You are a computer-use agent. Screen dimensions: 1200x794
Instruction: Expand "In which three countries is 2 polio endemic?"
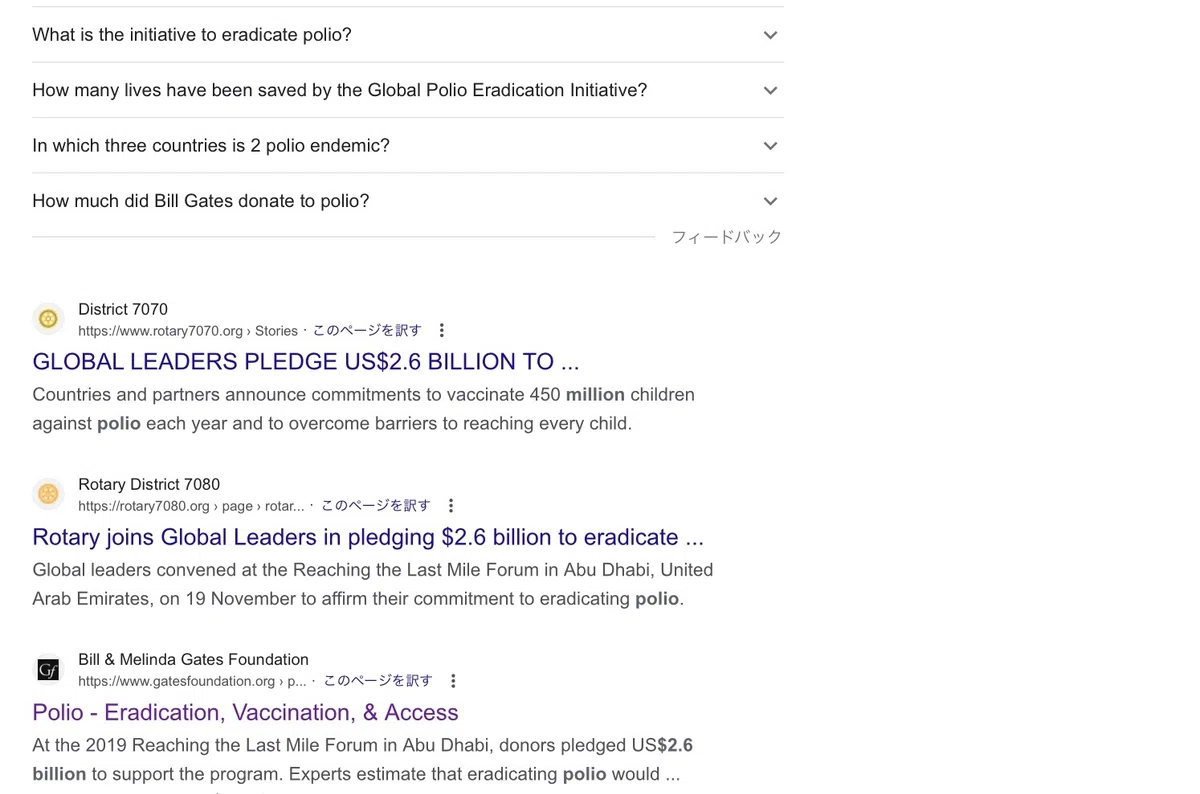pyautogui.click(x=407, y=146)
